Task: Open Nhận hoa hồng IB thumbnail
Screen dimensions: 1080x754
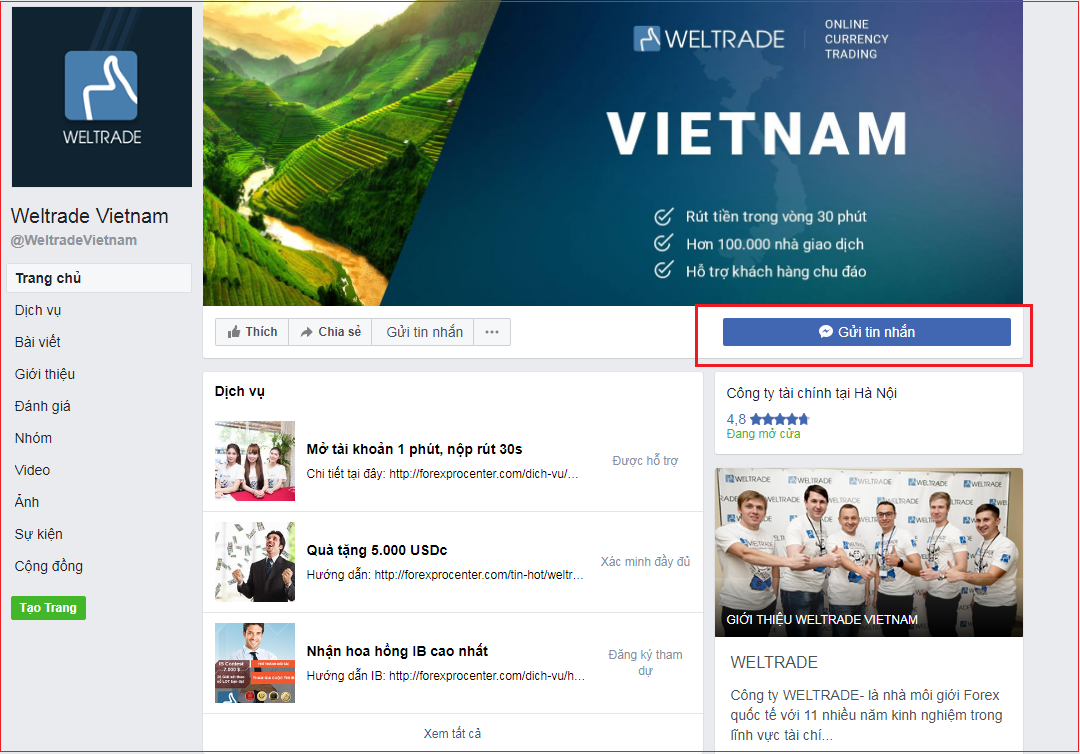Action: coord(255,663)
